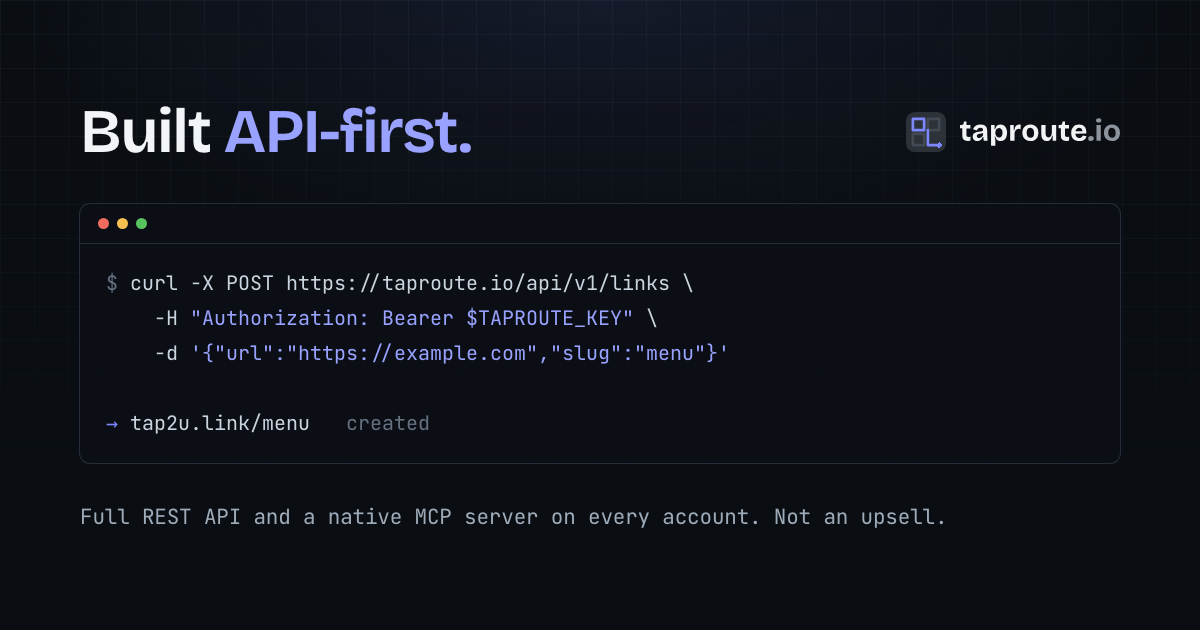This screenshot has height=630, width=1200.
Task: Click the taproute.io logo icon
Action: click(x=926, y=132)
